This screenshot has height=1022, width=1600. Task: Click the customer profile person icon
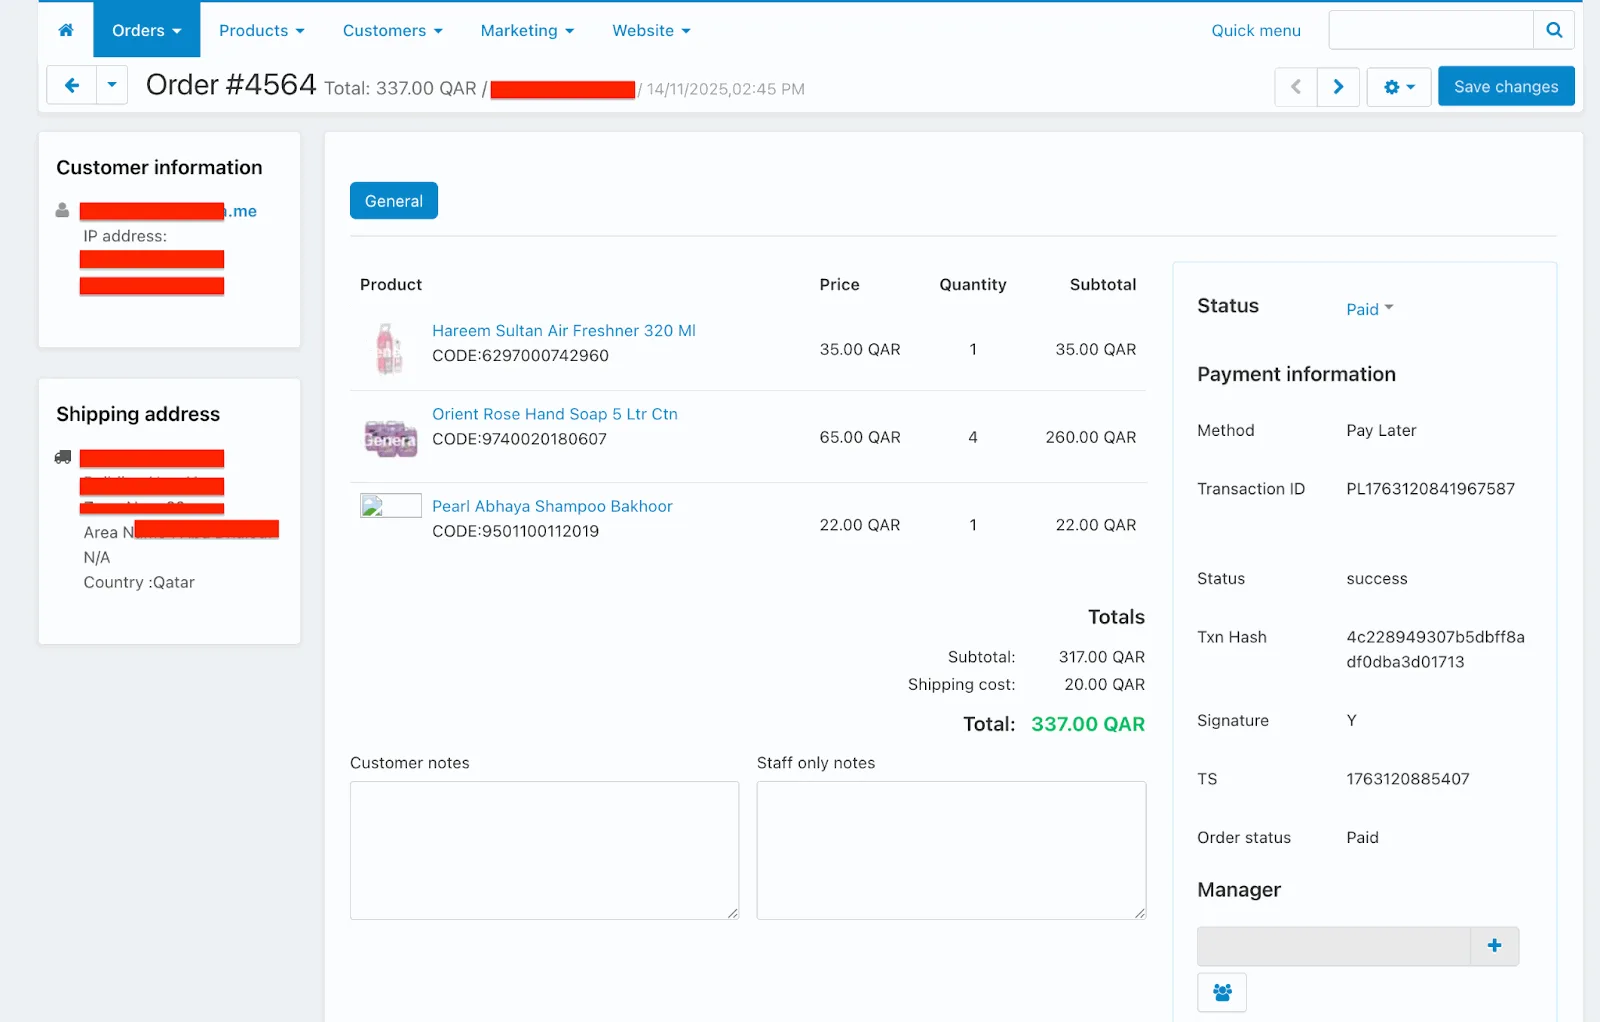coord(62,210)
